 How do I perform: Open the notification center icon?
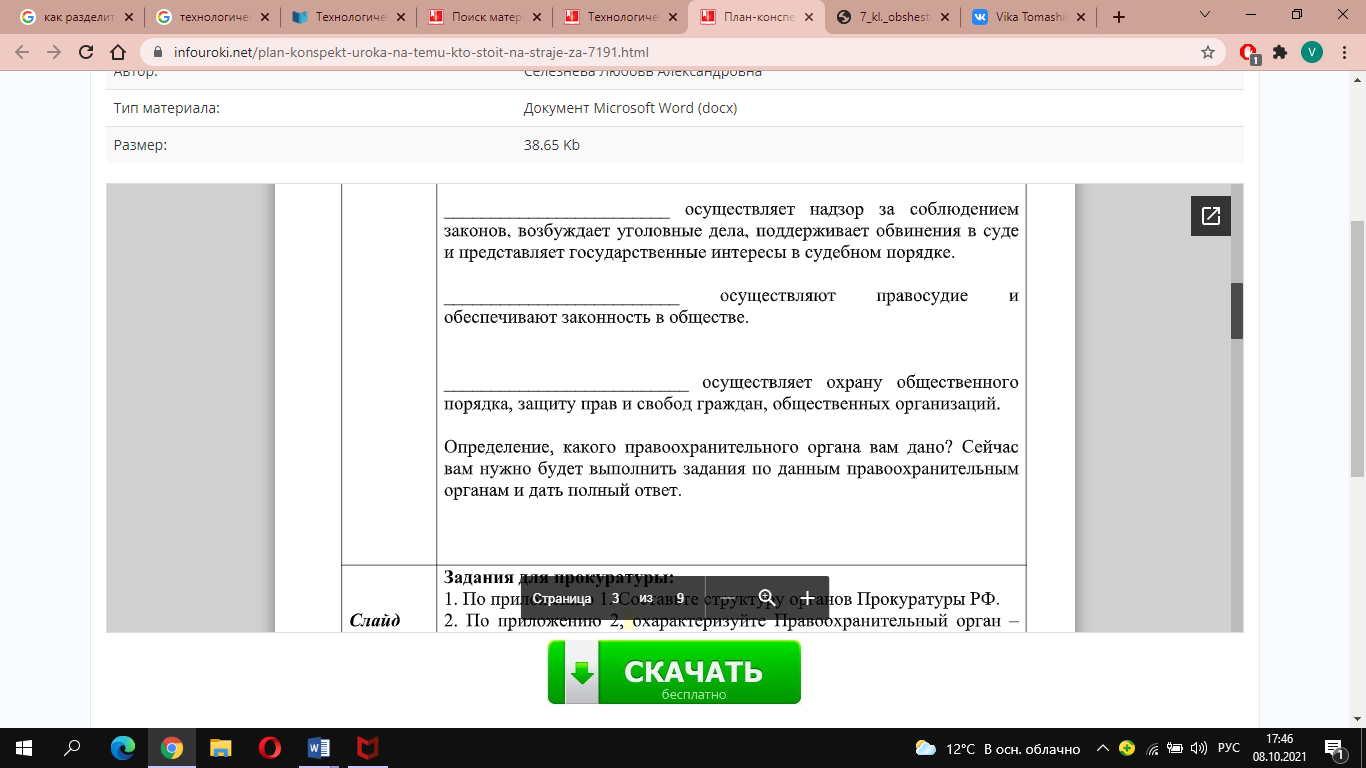pyautogui.click(x=1333, y=748)
